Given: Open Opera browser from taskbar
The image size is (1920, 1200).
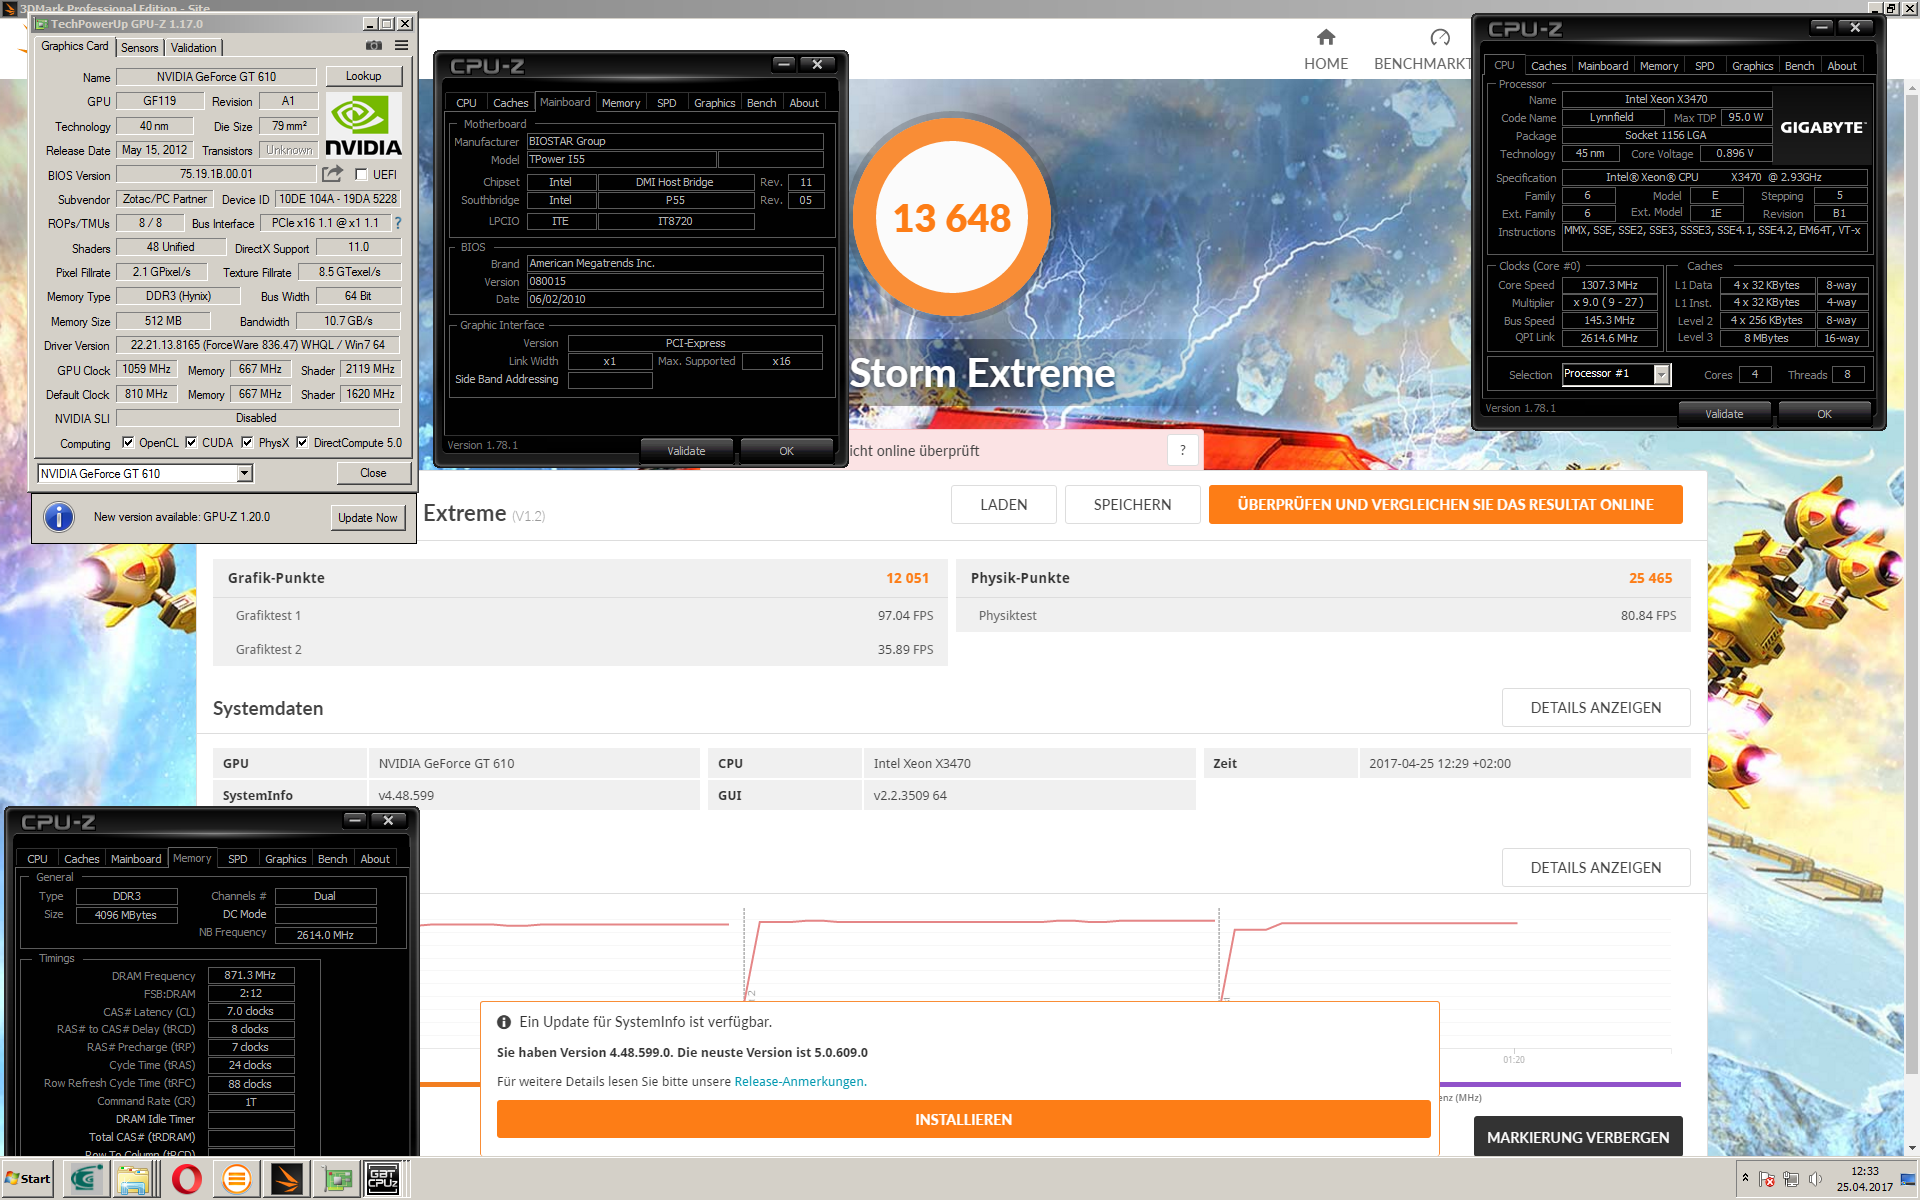Looking at the screenshot, I should tap(186, 1179).
